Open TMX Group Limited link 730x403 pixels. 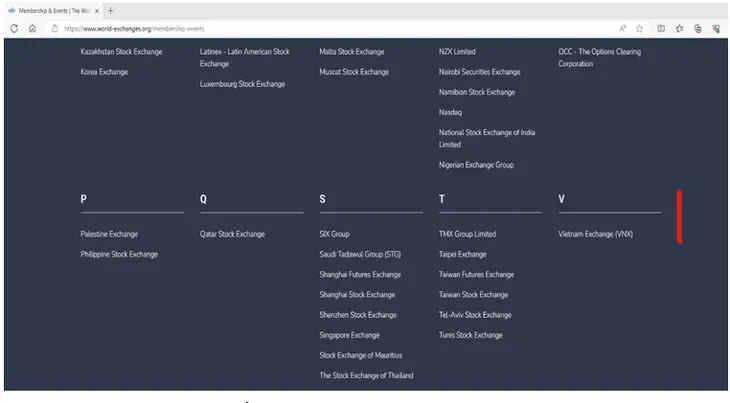(x=467, y=234)
